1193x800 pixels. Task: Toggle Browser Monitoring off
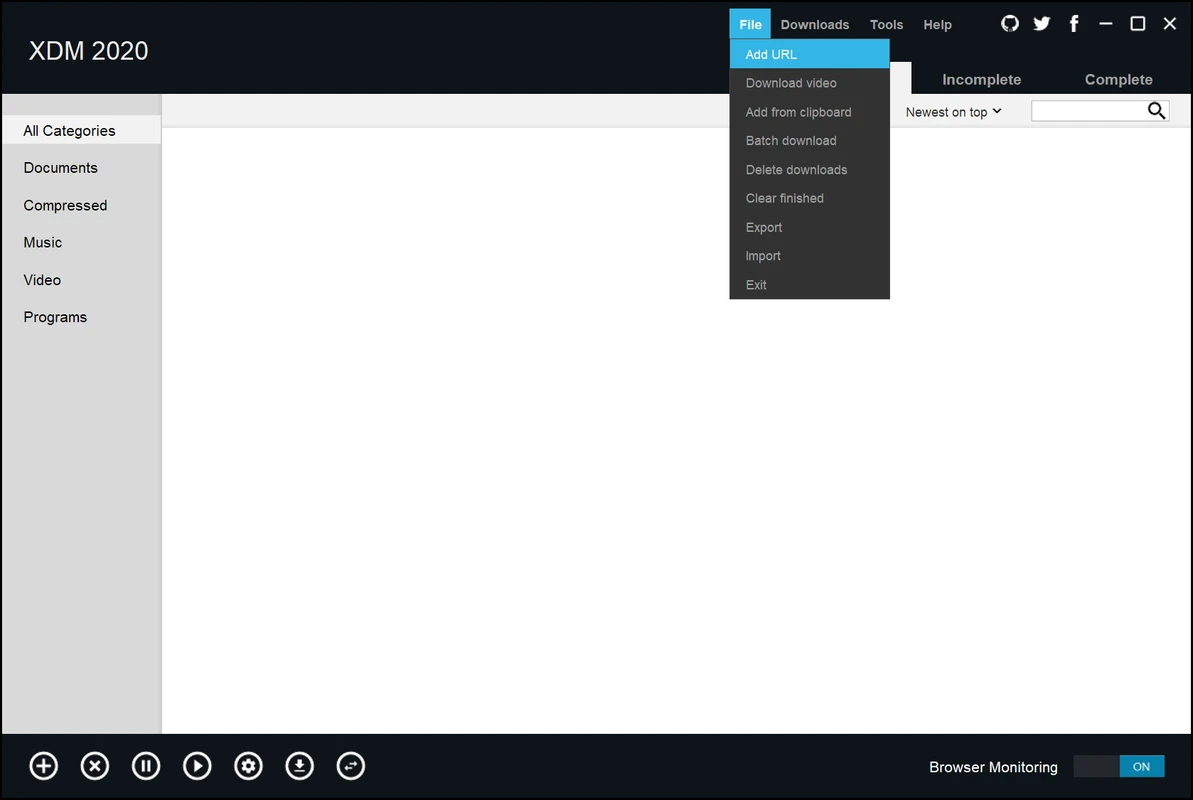point(1119,766)
